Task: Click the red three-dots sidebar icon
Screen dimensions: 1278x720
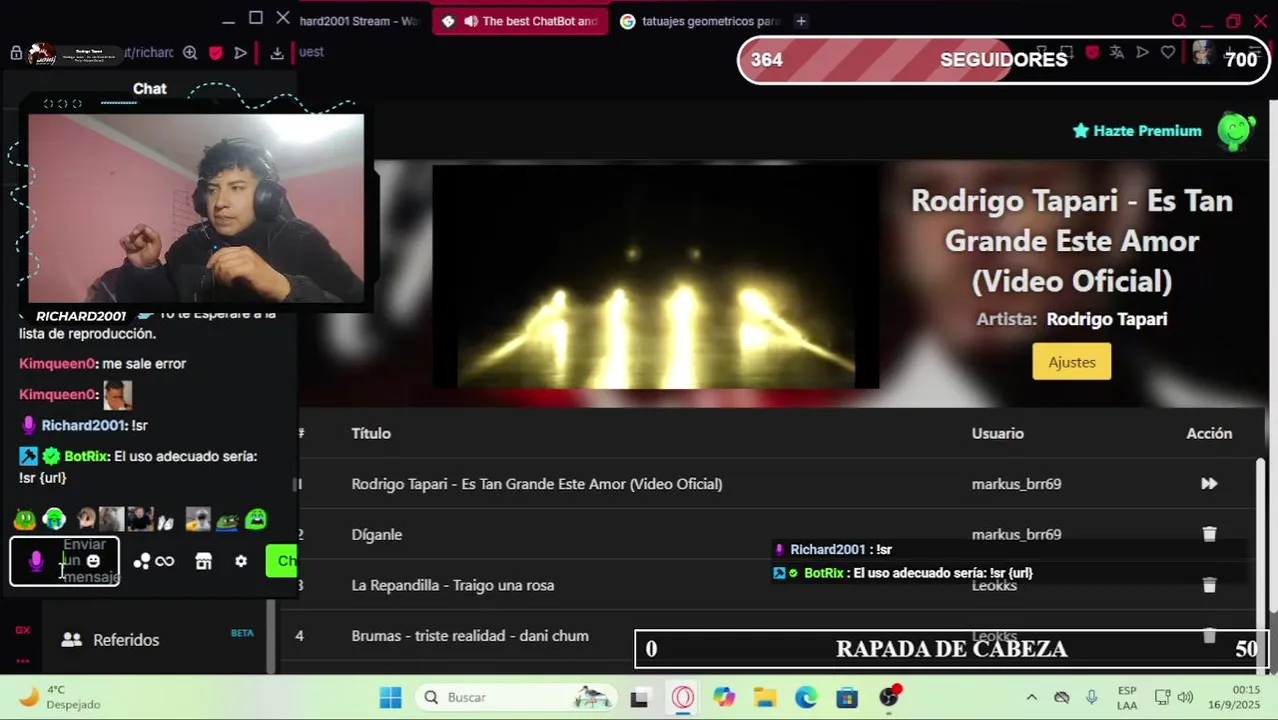Action: pyautogui.click(x=22, y=660)
